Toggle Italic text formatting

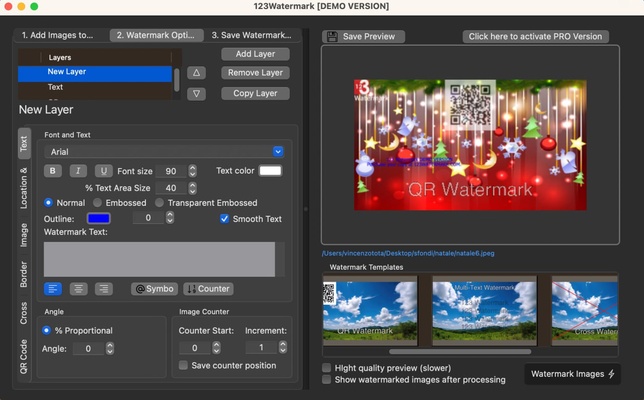click(78, 171)
